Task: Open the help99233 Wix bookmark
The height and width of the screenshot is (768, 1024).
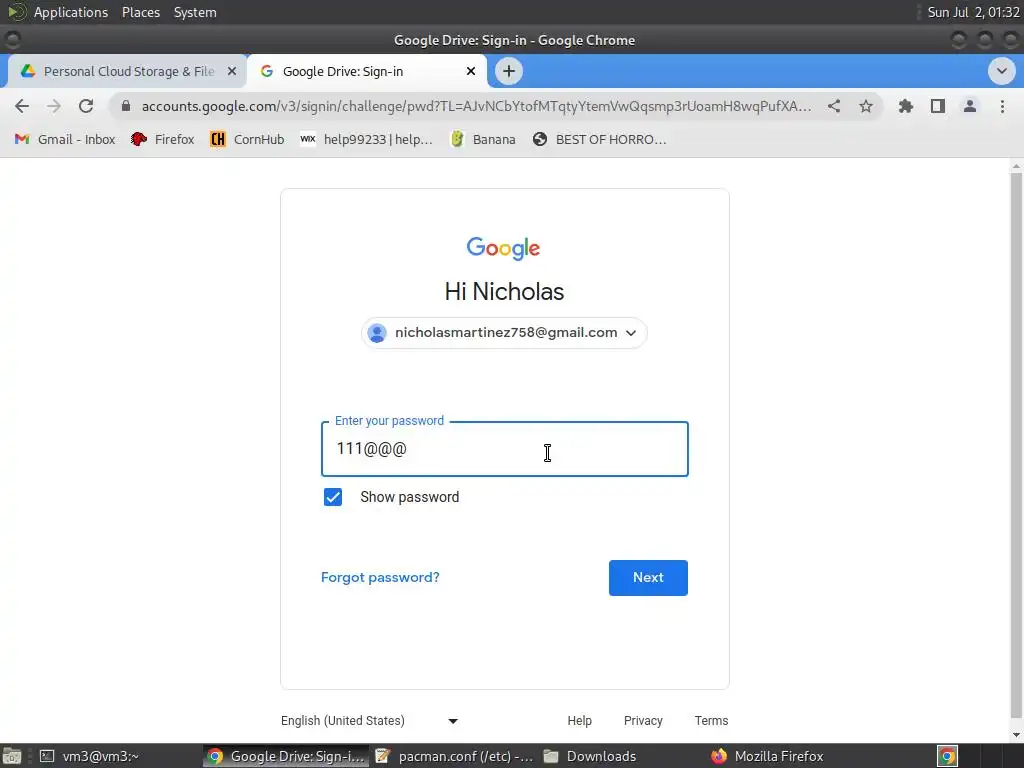Action: click(x=366, y=139)
